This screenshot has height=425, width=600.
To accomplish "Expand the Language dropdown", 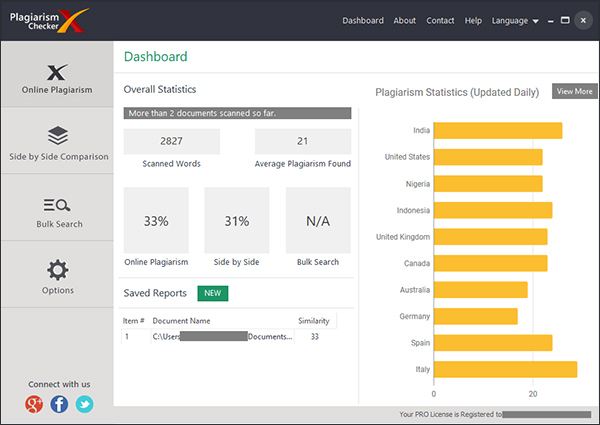I will click(x=515, y=21).
